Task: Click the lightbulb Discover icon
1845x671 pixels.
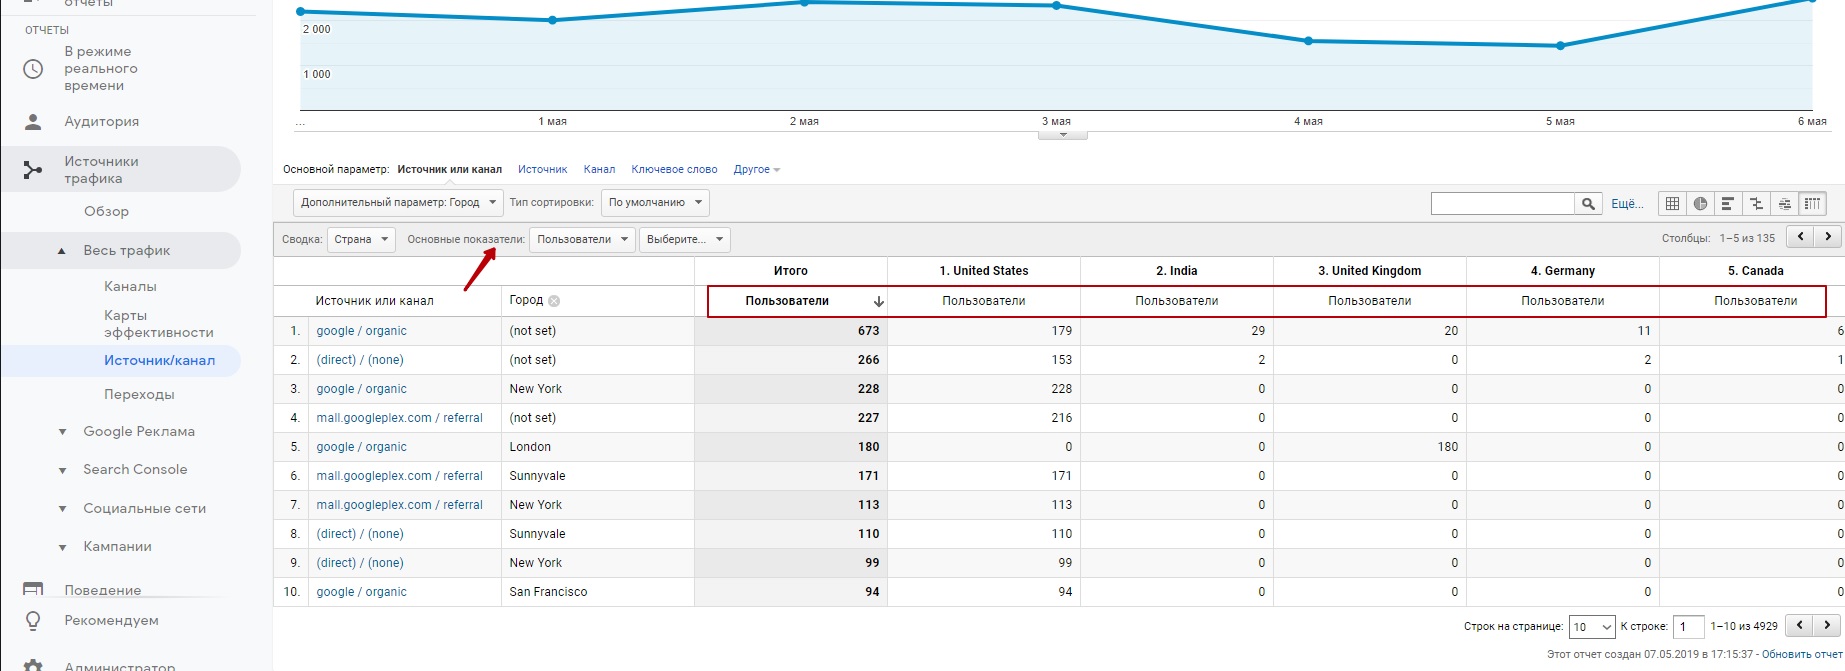Action: (x=33, y=621)
